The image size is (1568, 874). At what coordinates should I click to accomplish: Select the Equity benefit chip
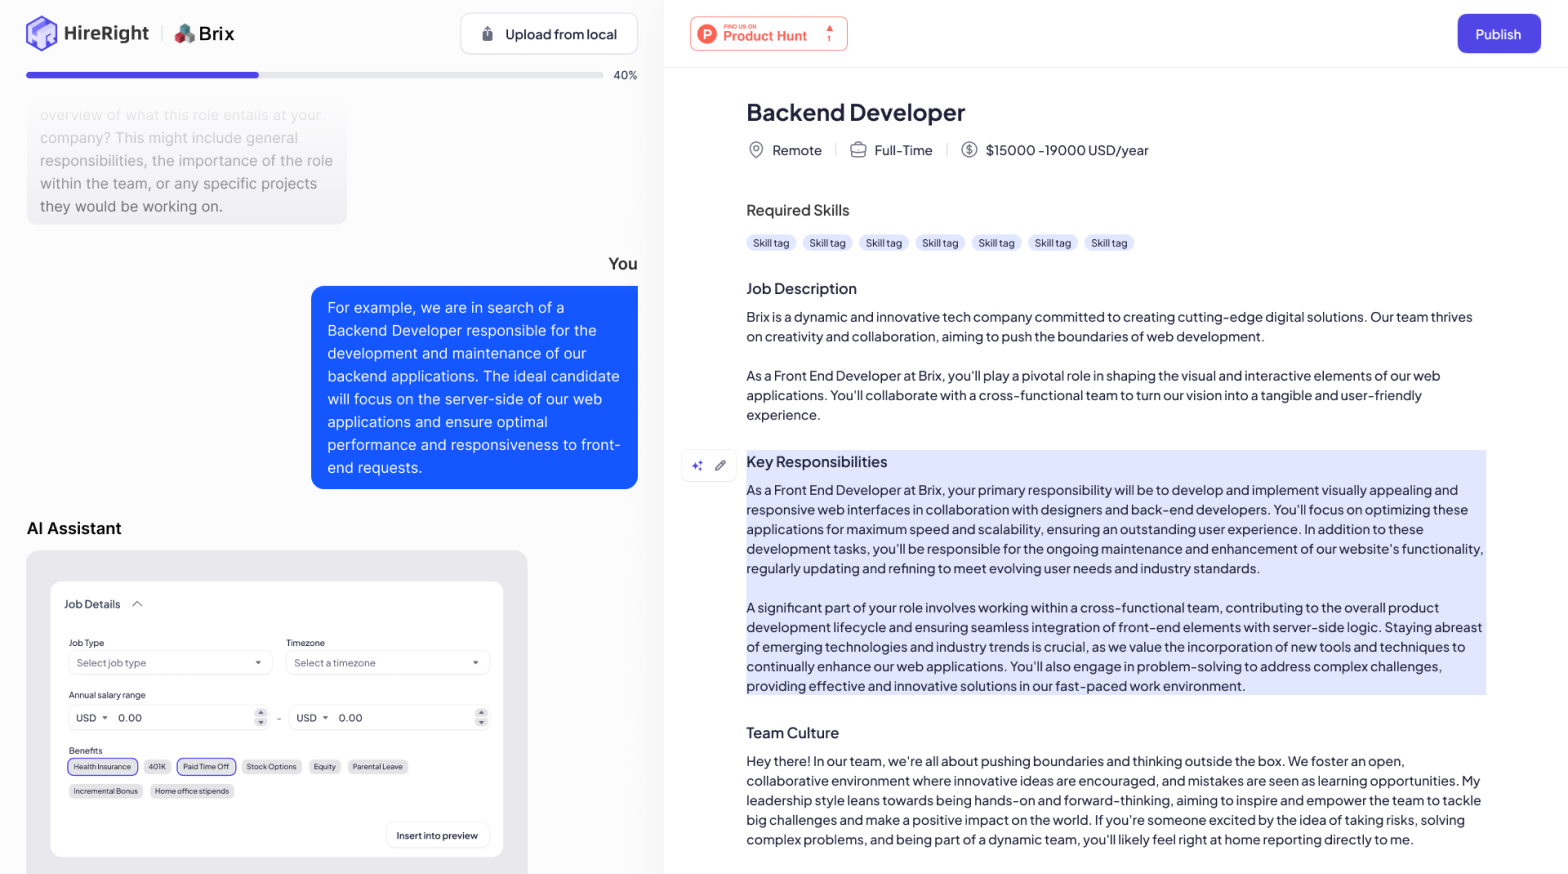pos(325,767)
